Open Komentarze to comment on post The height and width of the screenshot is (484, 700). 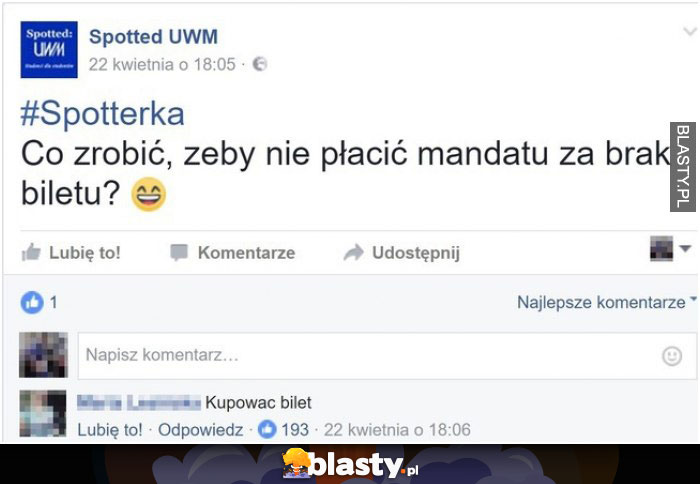point(233,253)
